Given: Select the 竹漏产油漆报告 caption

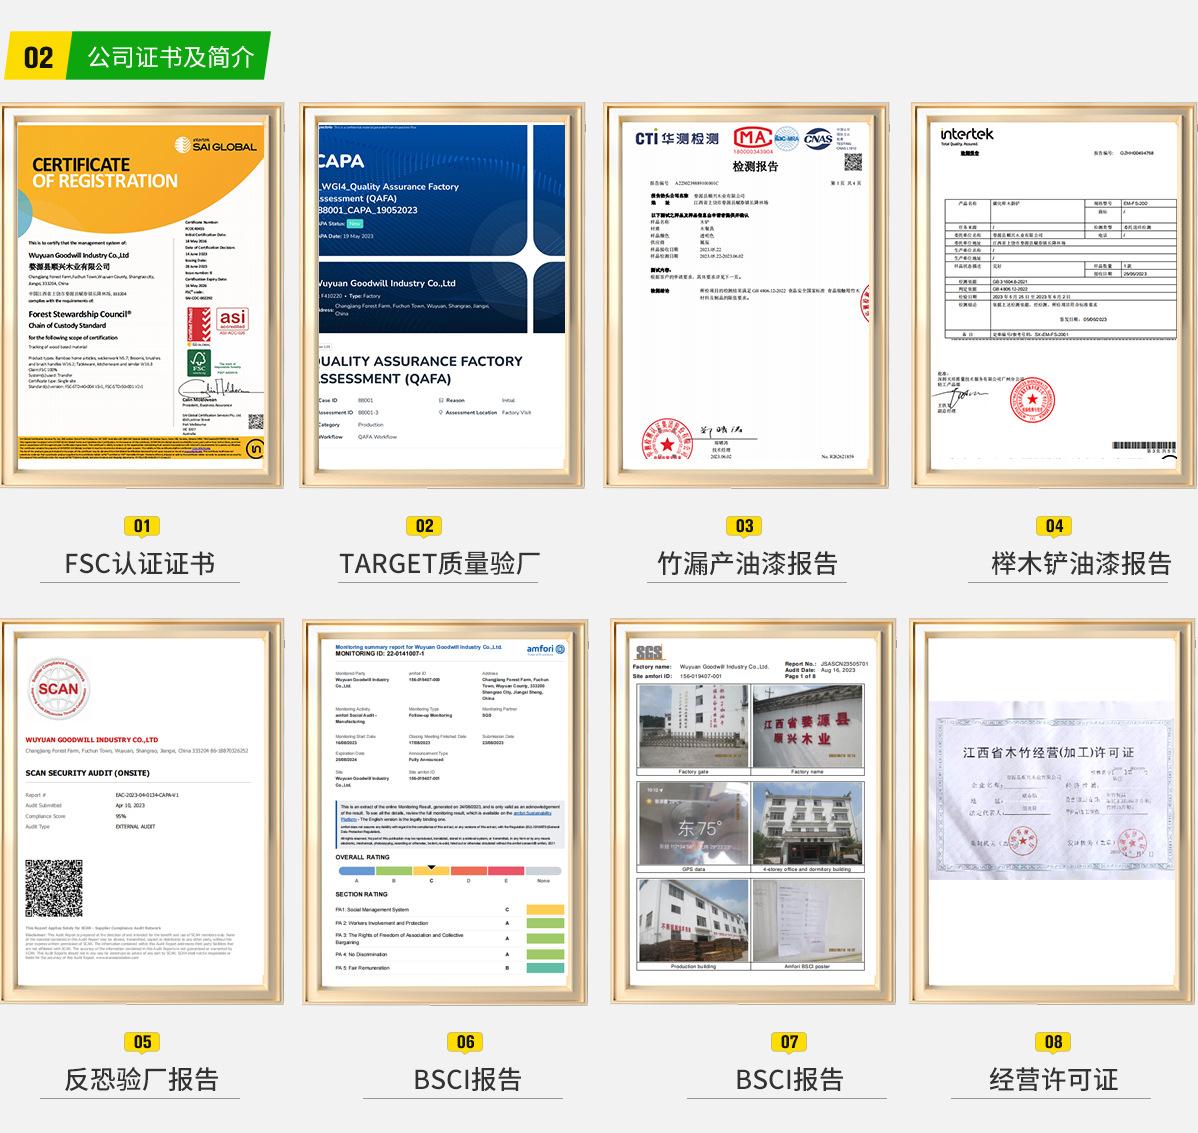Looking at the screenshot, I should click(x=747, y=564).
